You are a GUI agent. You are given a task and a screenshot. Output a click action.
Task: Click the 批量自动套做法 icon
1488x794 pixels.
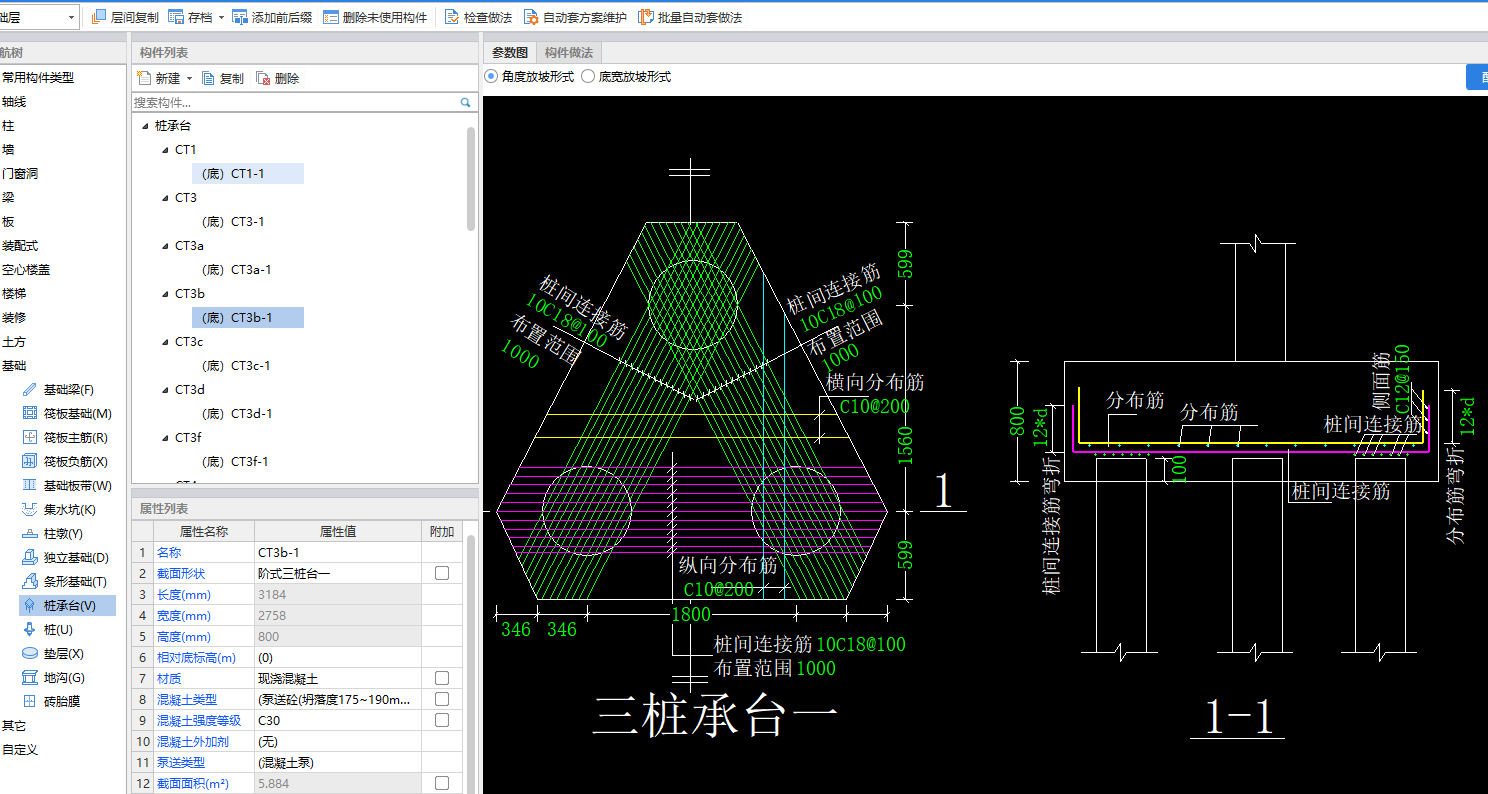tap(646, 17)
